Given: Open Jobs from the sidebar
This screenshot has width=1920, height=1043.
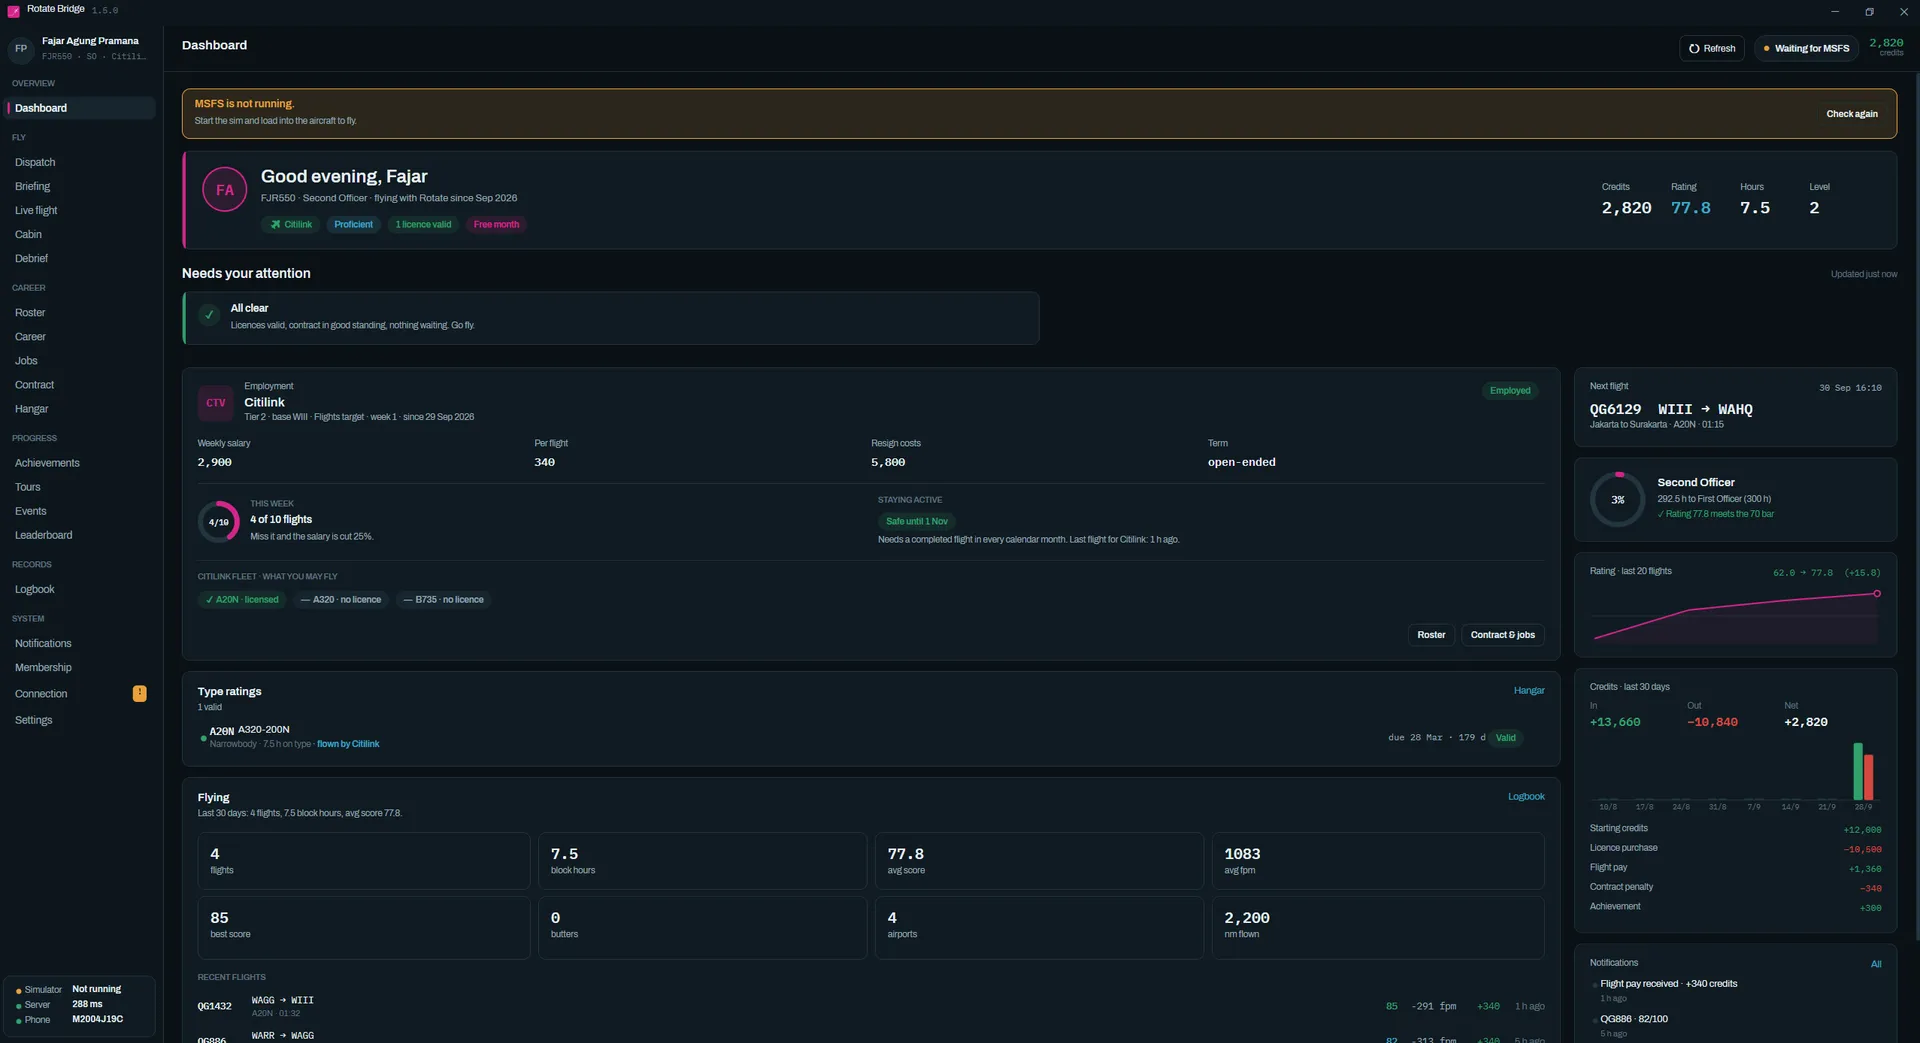Looking at the screenshot, I should pyautogui.click(x=81, y=361).
